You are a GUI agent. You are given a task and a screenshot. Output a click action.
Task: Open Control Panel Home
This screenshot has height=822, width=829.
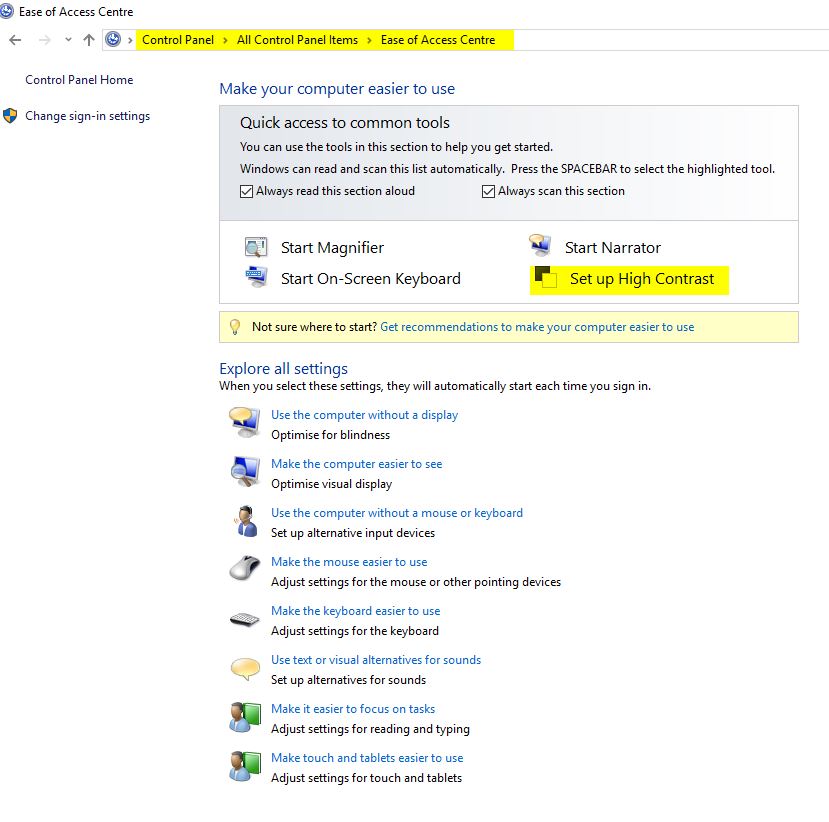click(78, 80)
